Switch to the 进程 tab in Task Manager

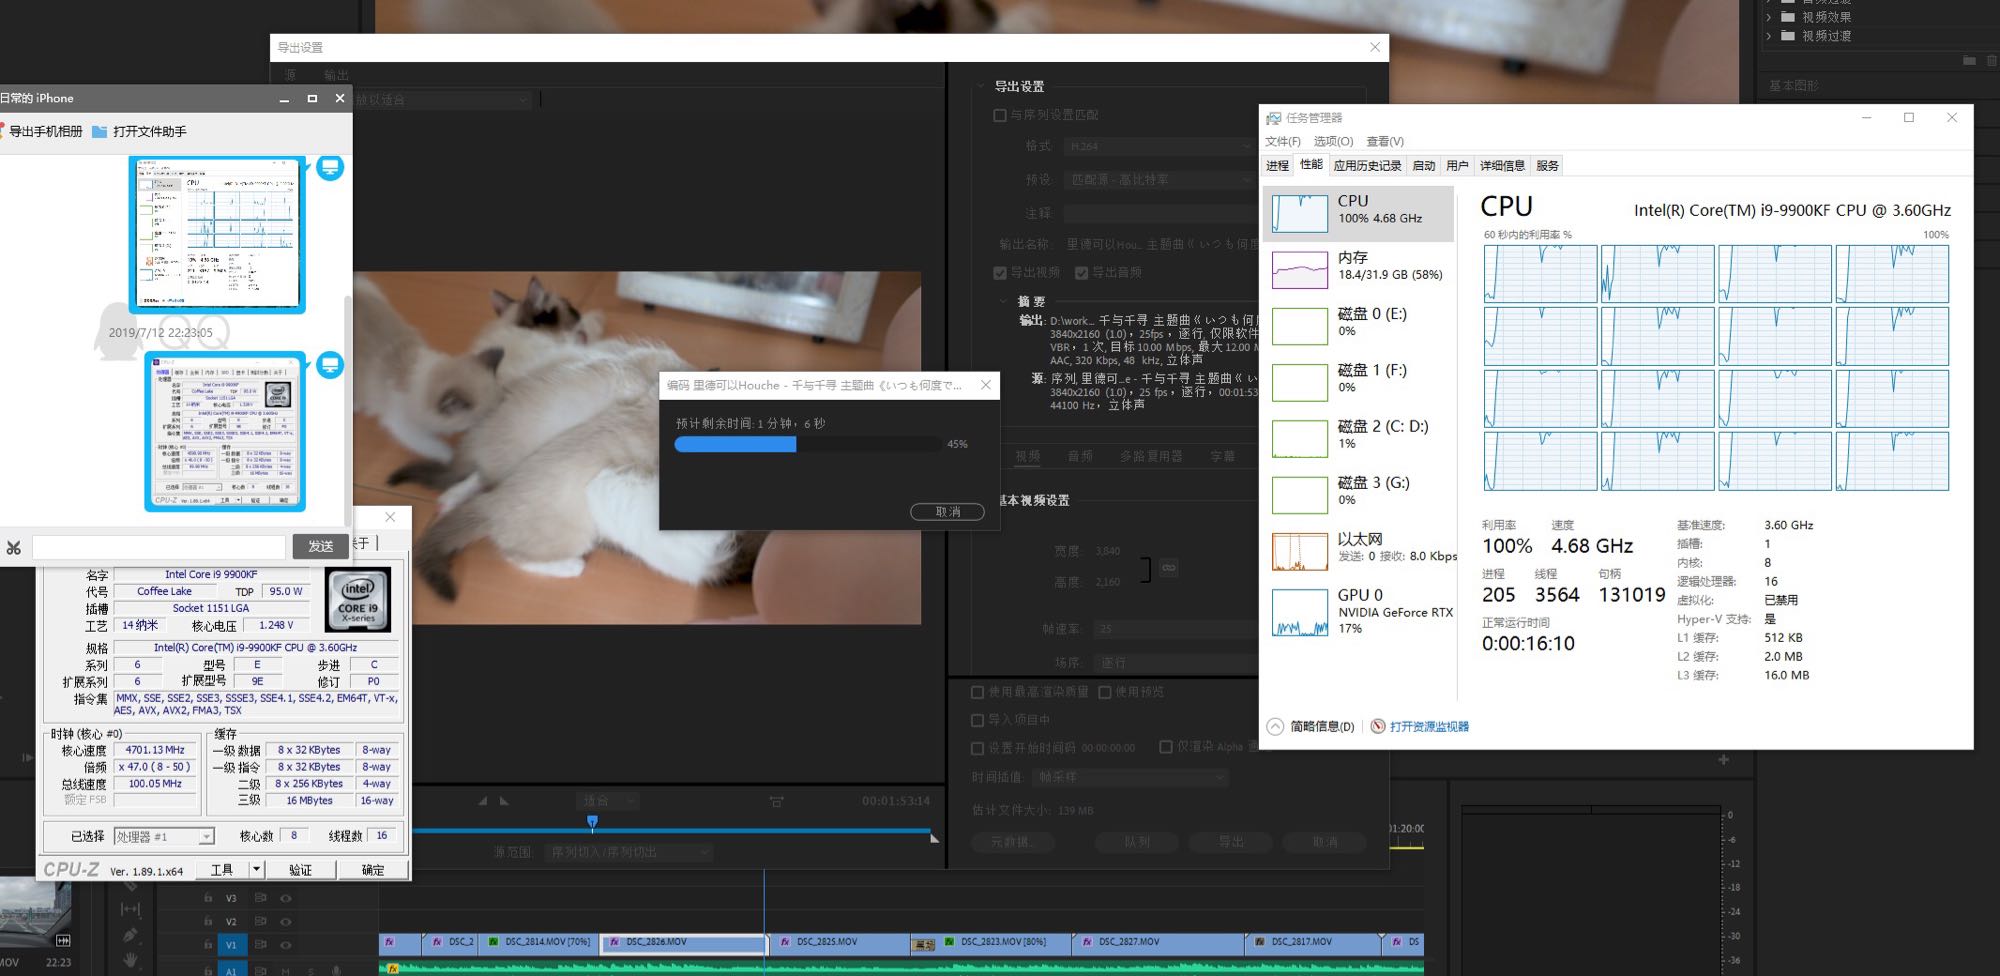pos(1278,166)
